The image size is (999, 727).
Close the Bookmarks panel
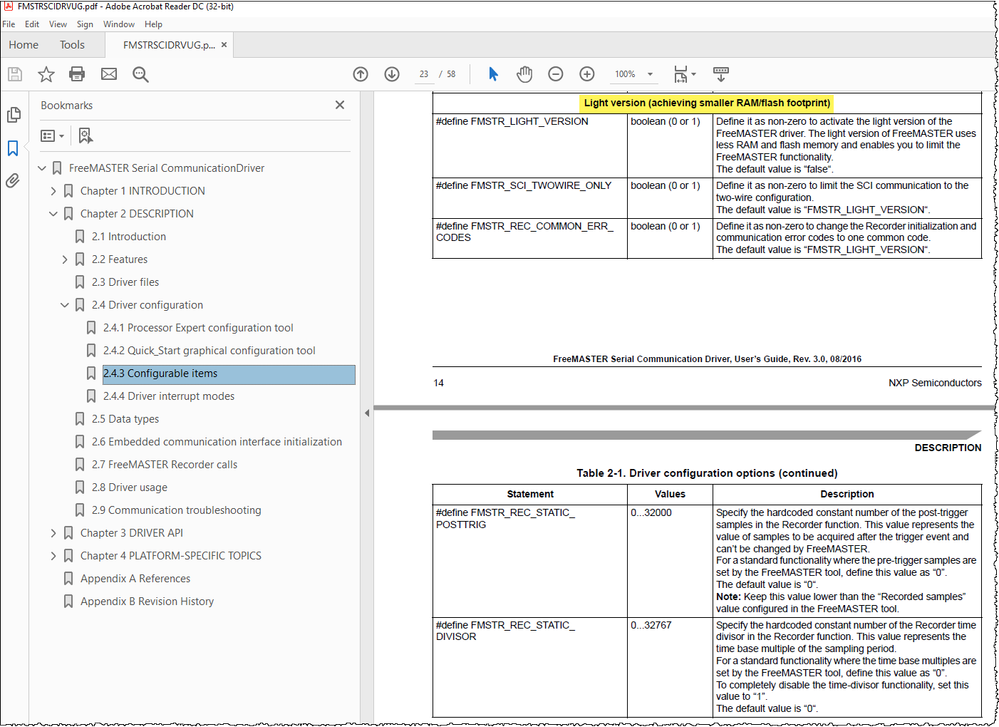click(x=340, y=105)
